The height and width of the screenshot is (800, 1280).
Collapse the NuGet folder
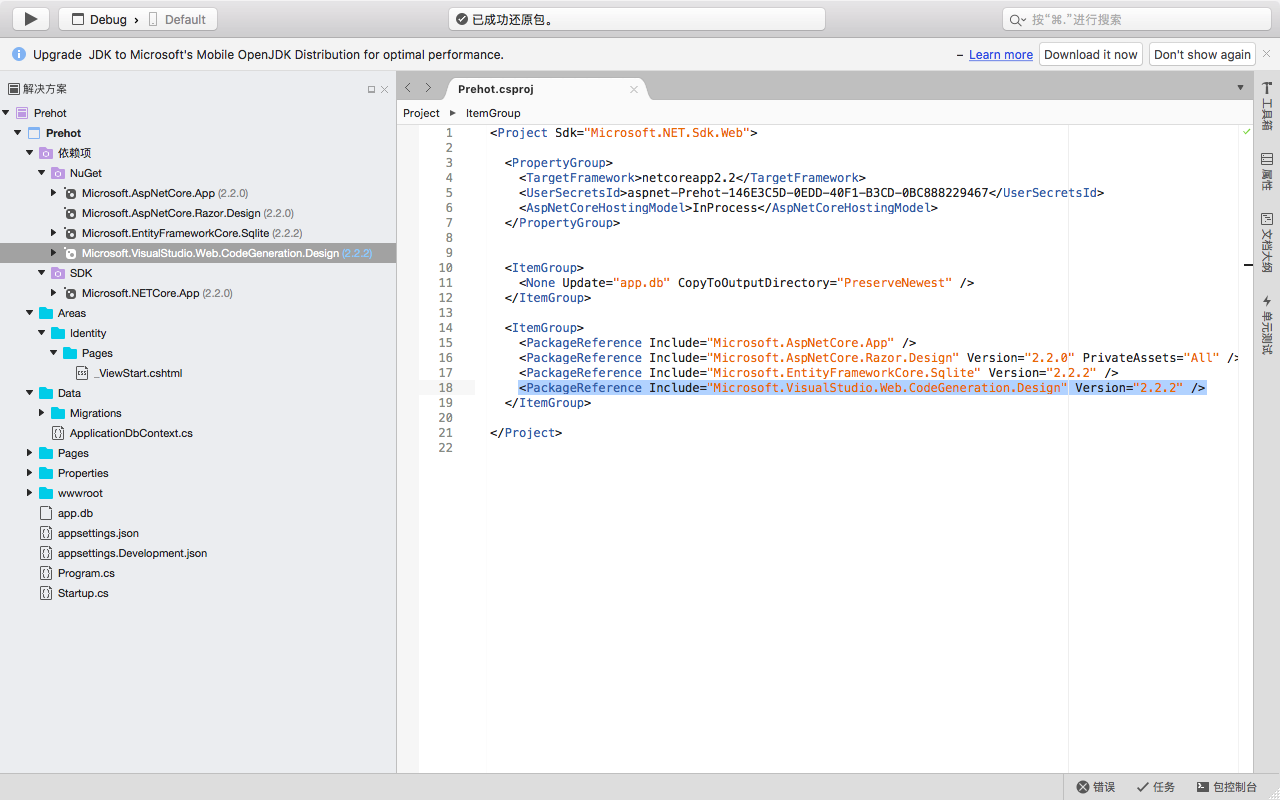coord(42,173)
